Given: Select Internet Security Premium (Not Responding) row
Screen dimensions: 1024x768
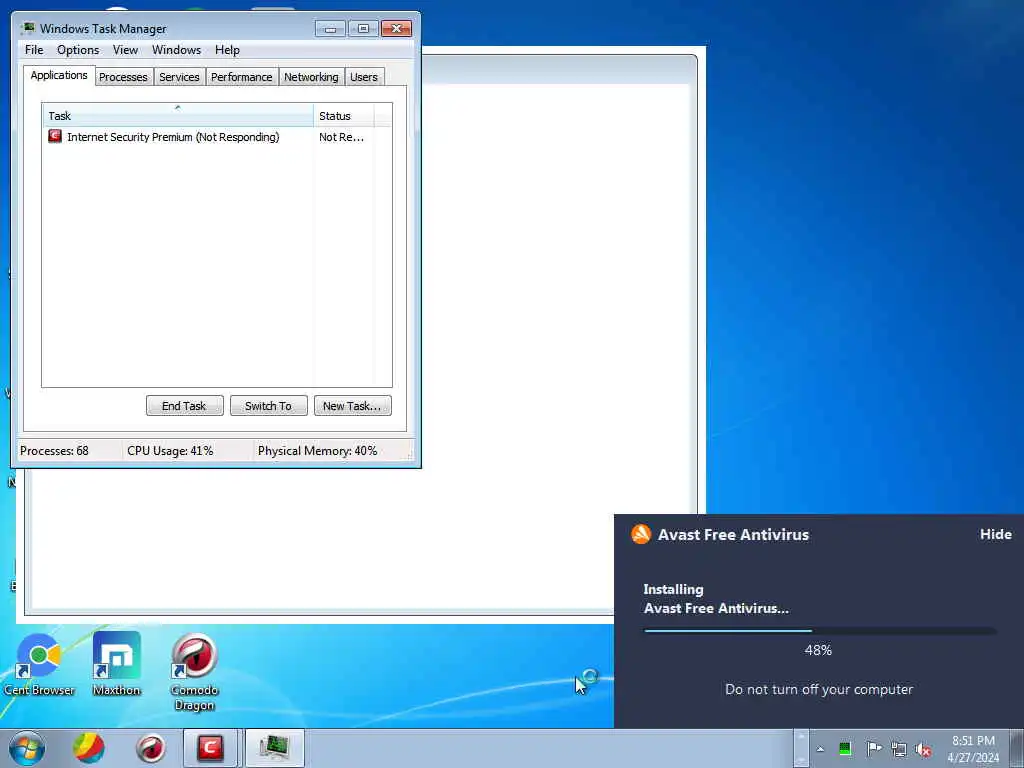Looking at the screenshot, I should [x=217, y=137].
